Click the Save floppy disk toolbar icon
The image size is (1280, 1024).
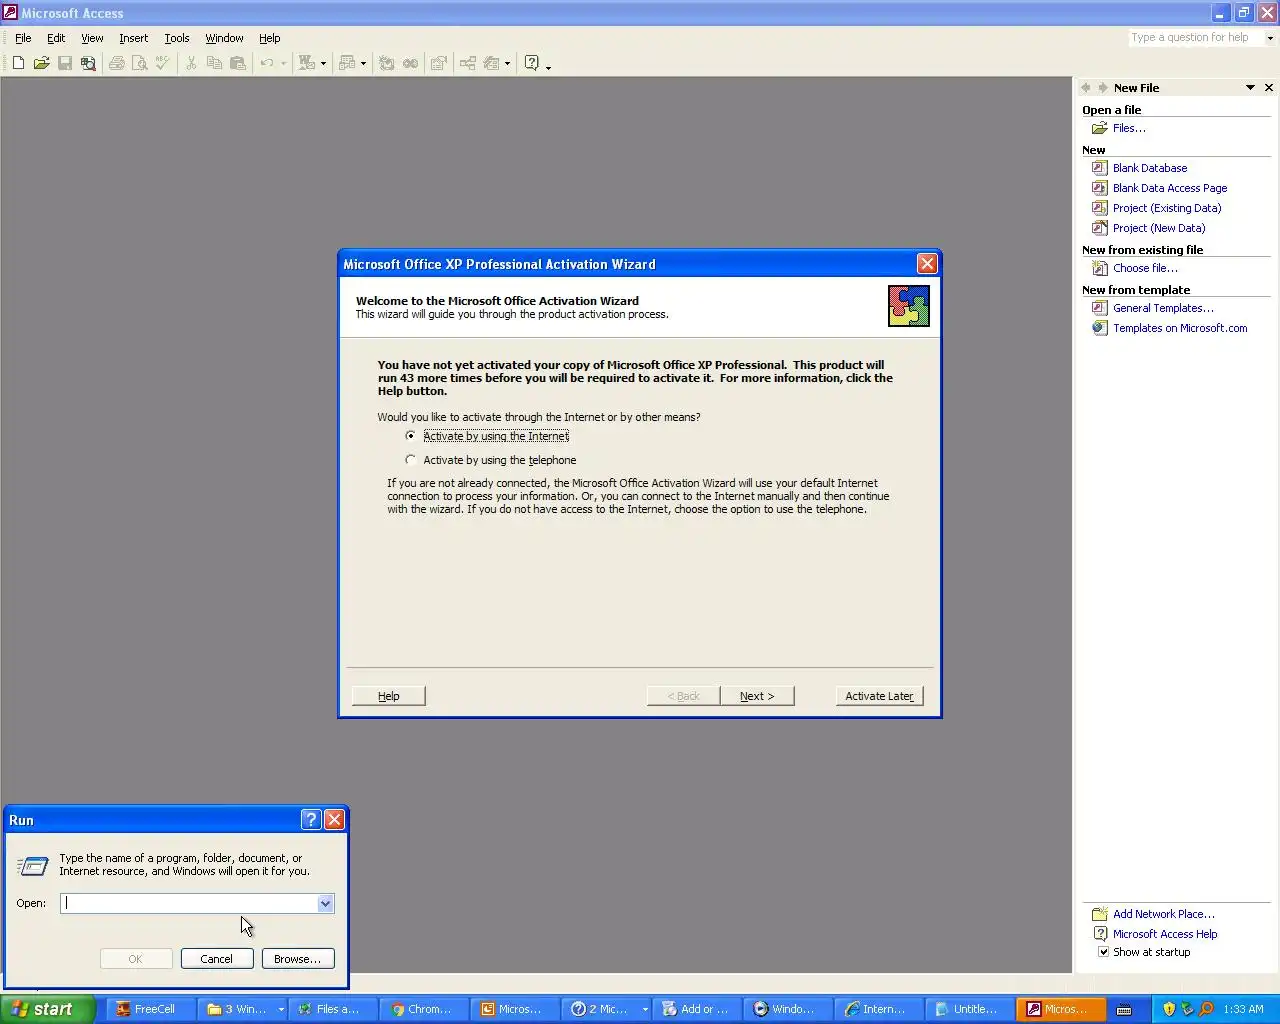coord(65,63)
